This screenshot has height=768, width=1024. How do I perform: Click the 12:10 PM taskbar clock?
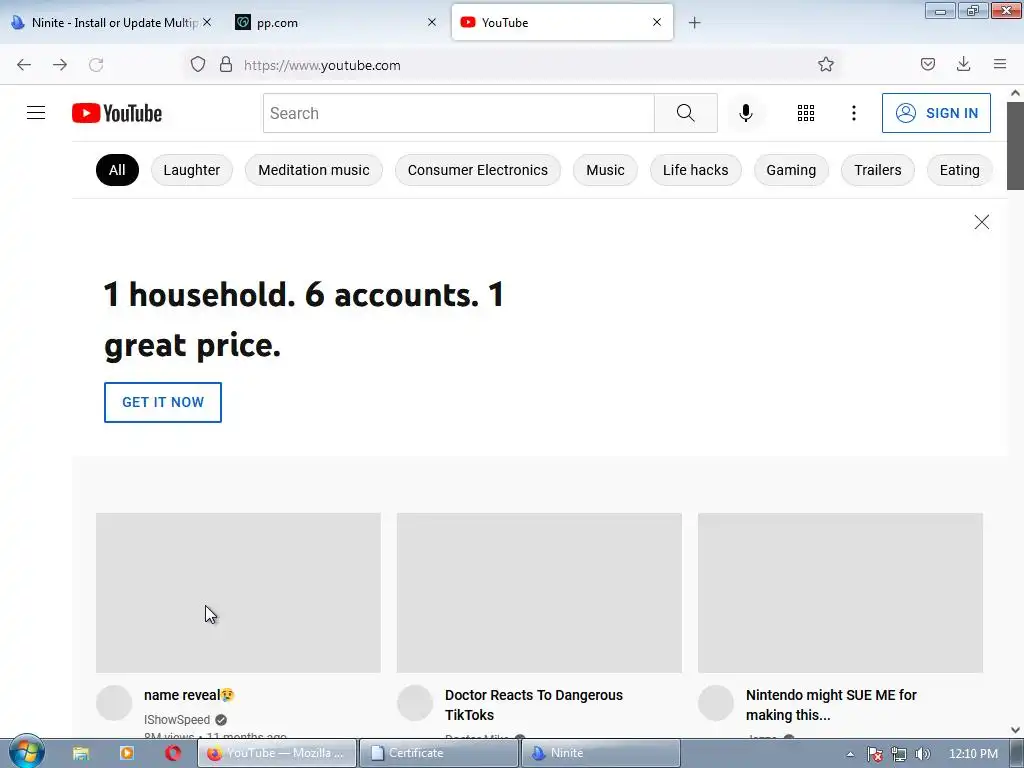[973, 754]
